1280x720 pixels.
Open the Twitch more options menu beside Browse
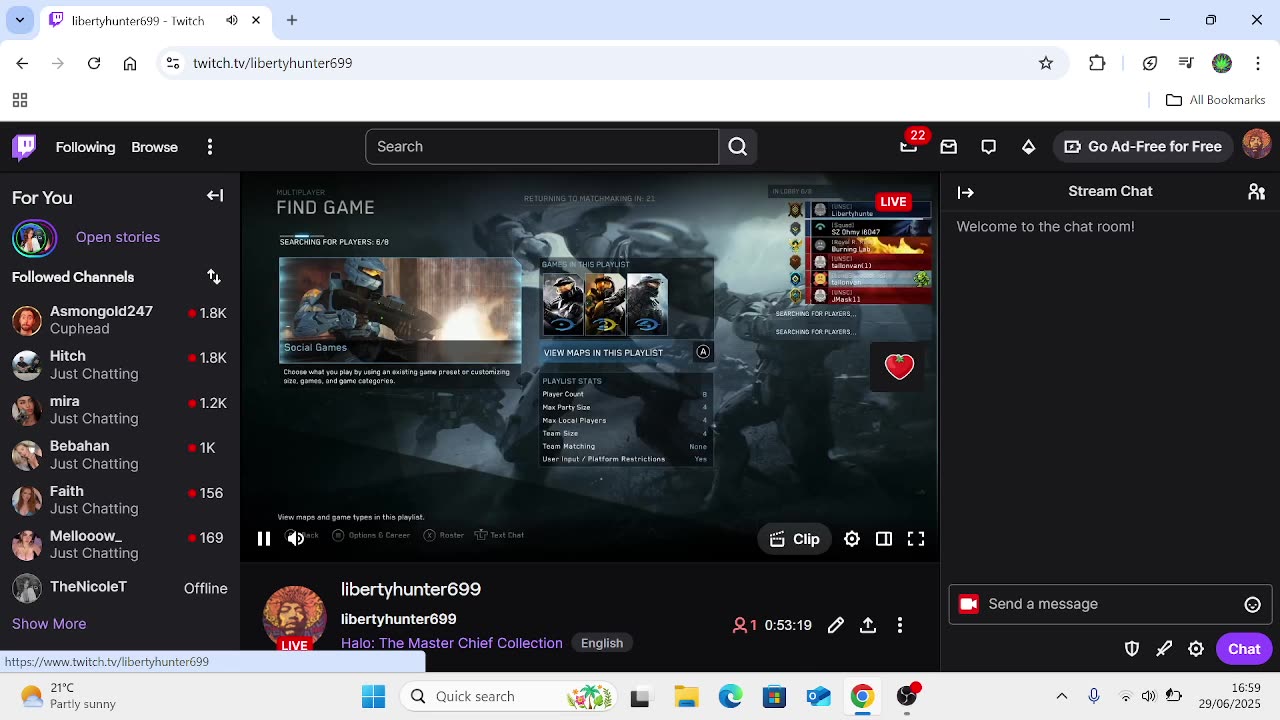pos(210,147)
